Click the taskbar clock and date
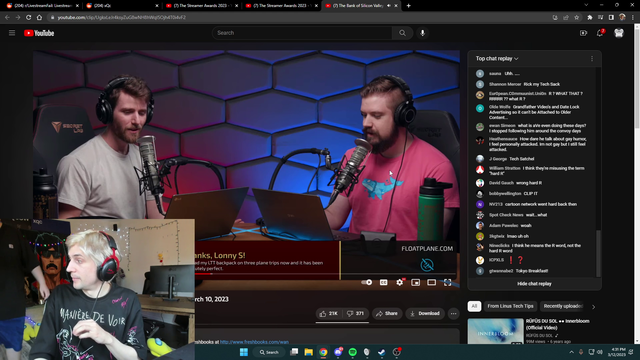The width and height of the screenshot is (640, 360). (618, 352)
